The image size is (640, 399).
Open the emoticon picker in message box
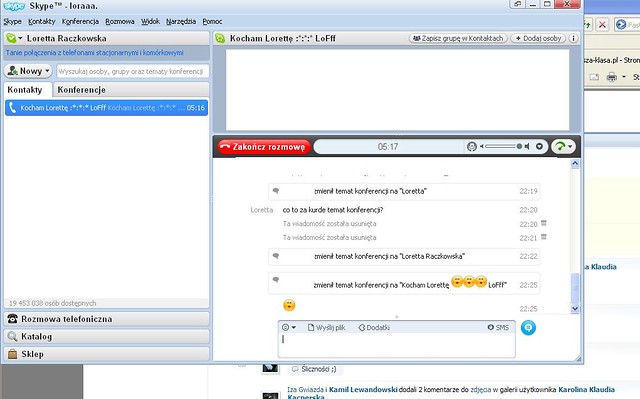pyautogui.click(x=288, y=327)
